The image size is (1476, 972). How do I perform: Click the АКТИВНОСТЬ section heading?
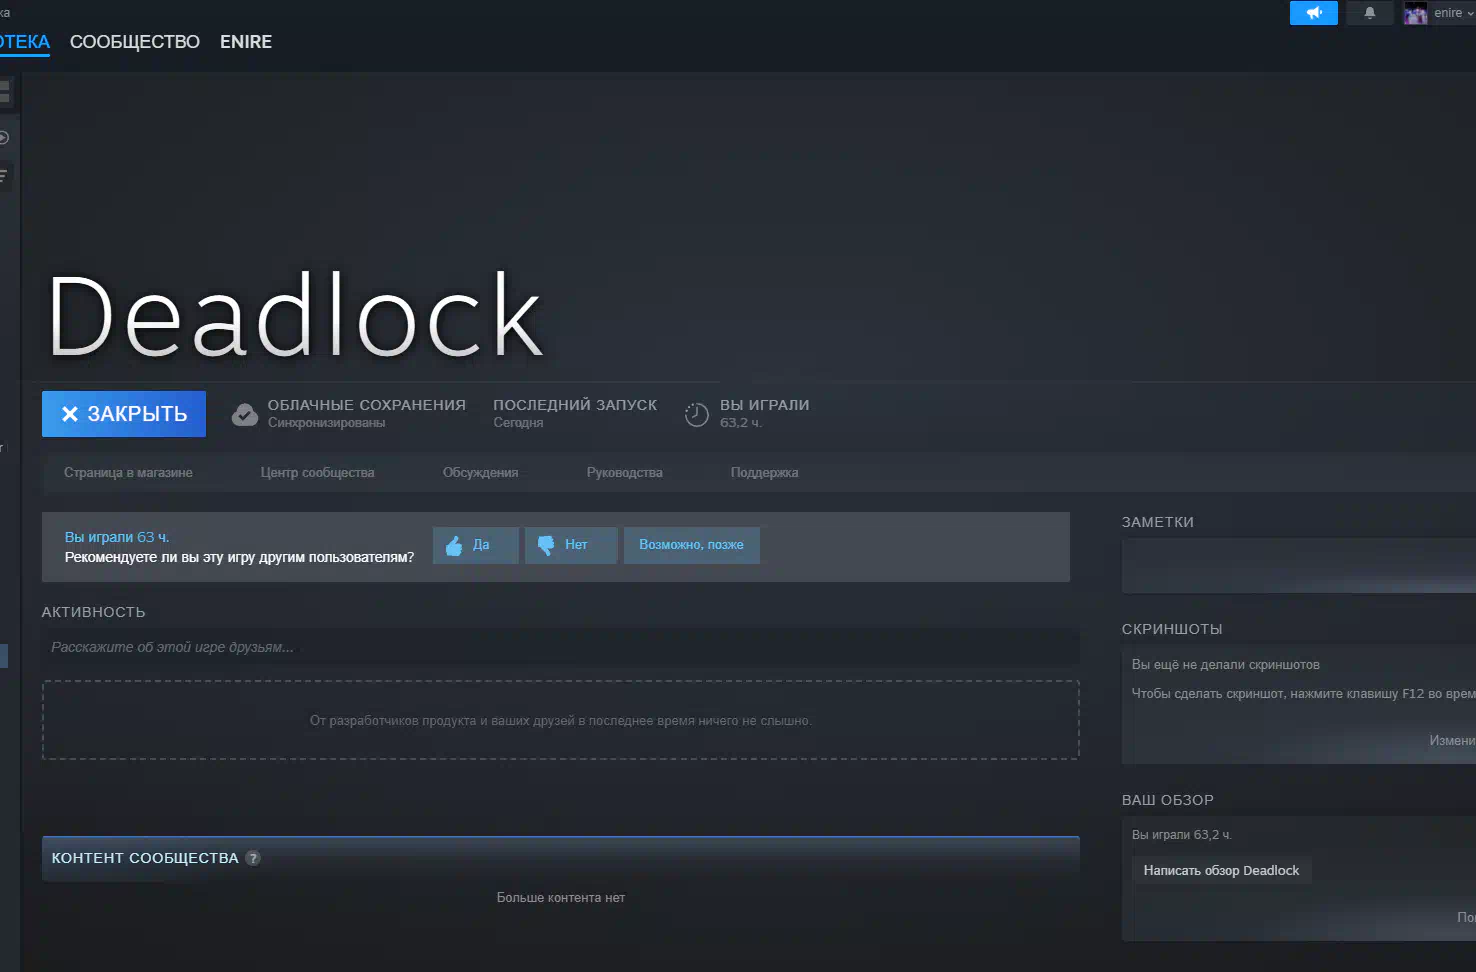click(94, 612)
